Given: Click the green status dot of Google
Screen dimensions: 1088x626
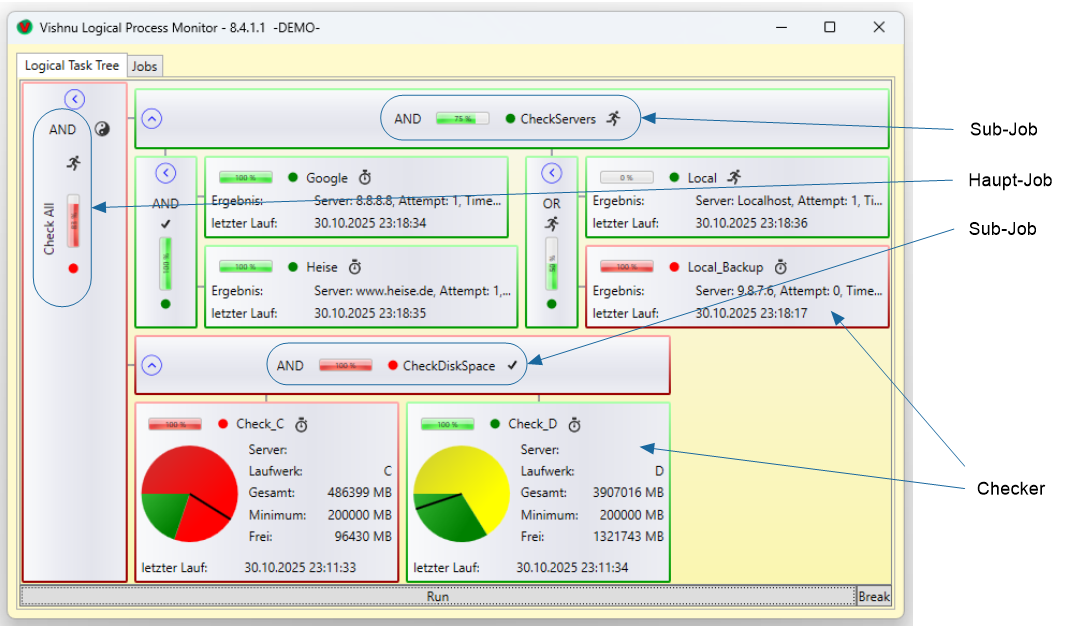Looking at the screenshot, I should click(x=293, y=178).
